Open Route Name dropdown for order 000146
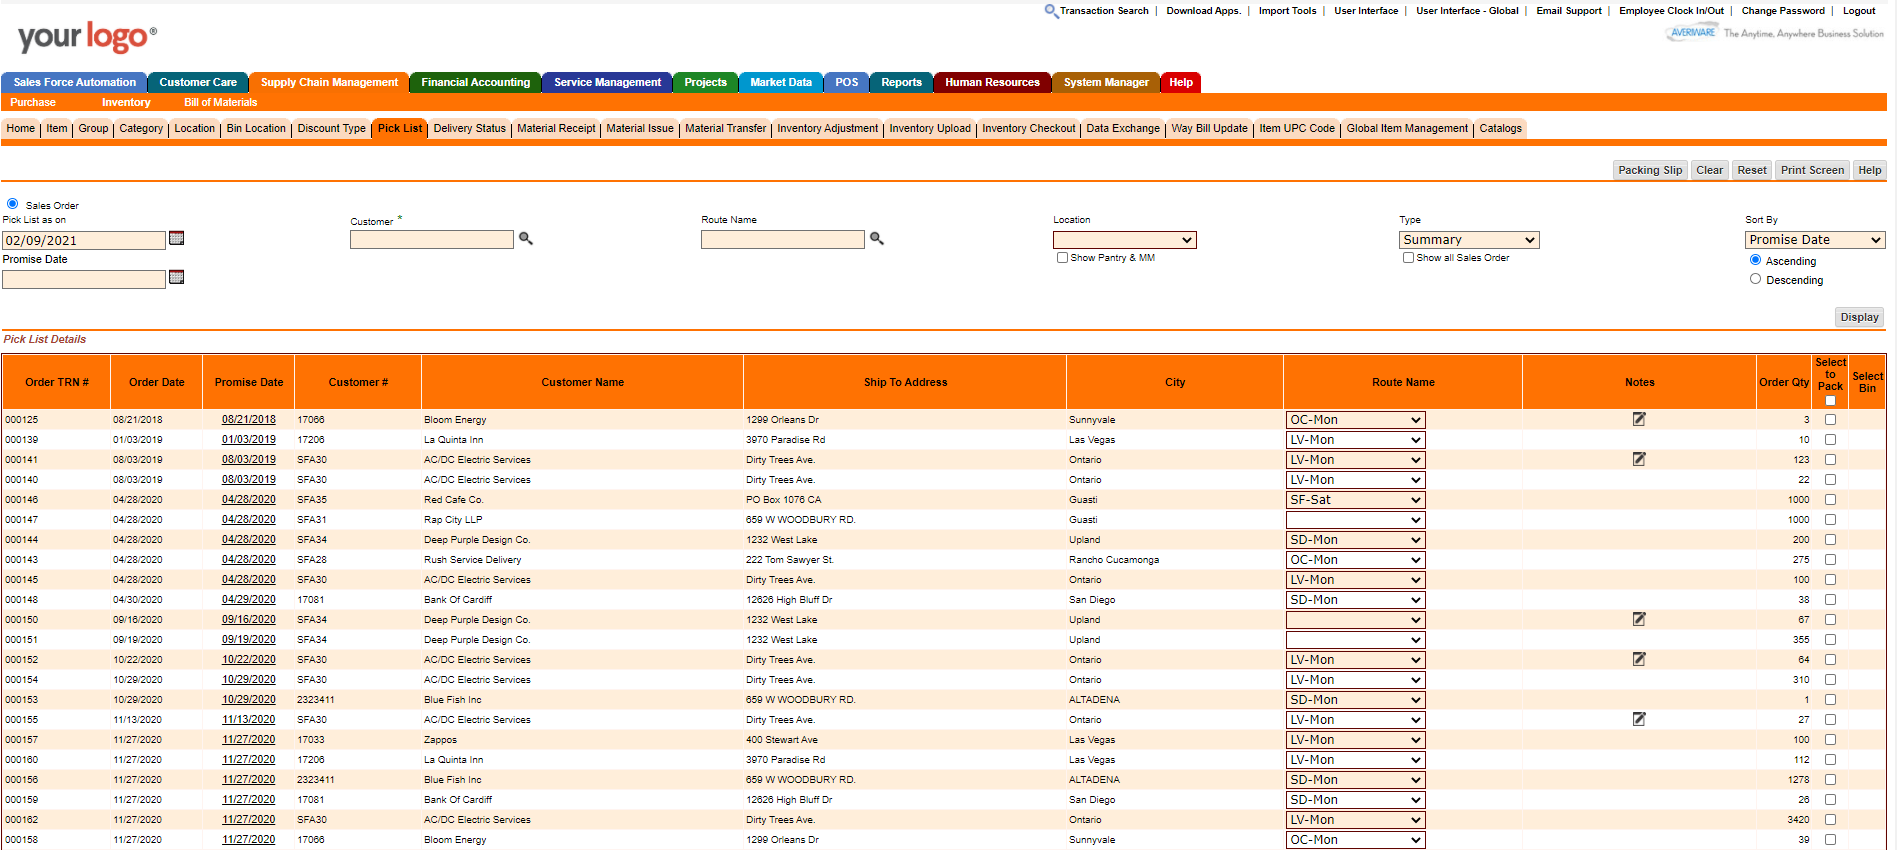Screen dimensions: 1897x850 tap(1355, 500)
